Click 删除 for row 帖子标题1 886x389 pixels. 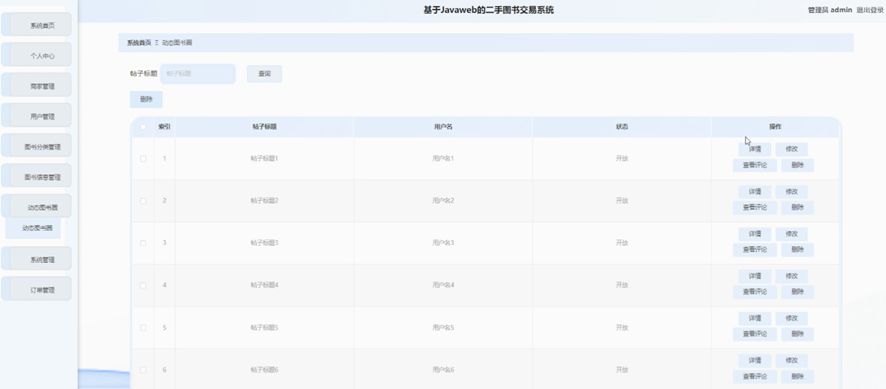tap(797, 165)
